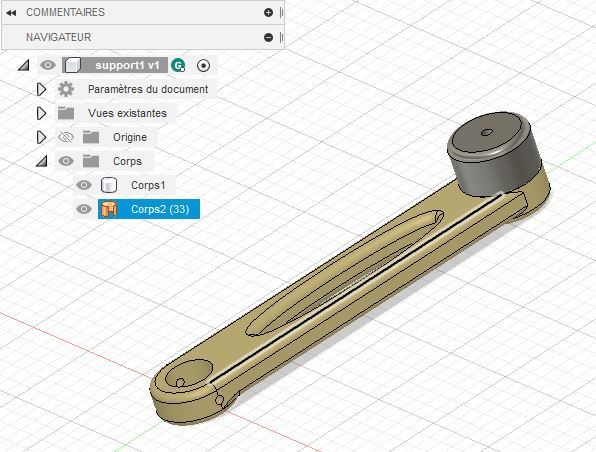The image size is (596, 452).
Task: Click the Origine folder icon
Action: [91, 137]
